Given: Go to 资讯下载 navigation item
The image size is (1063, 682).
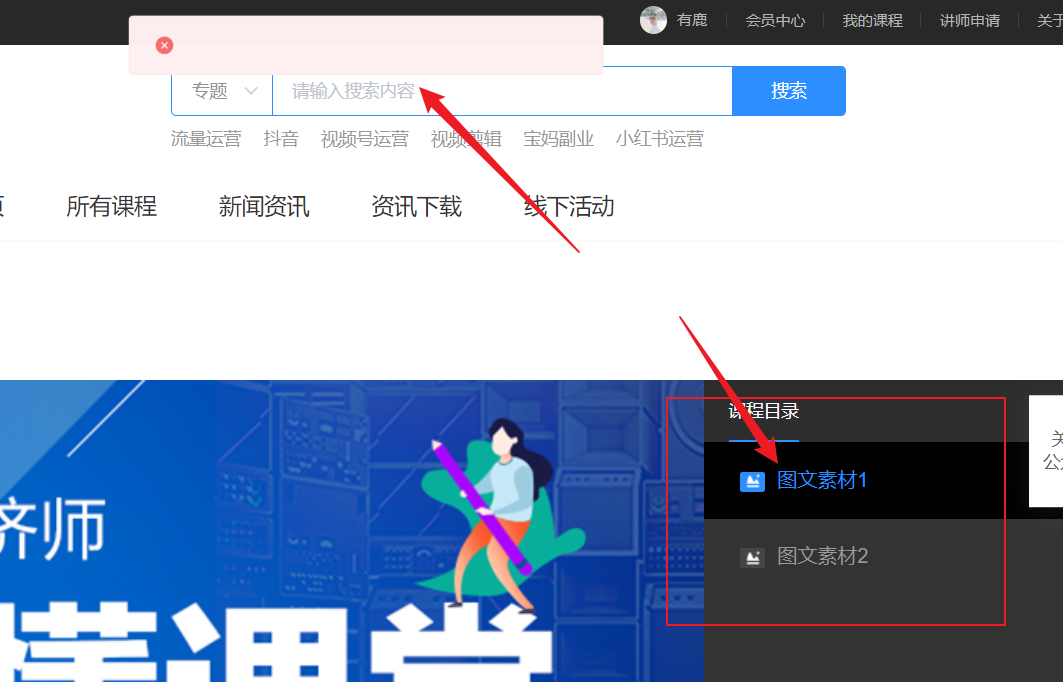Looking at the screenshot, I should point(416,206).
